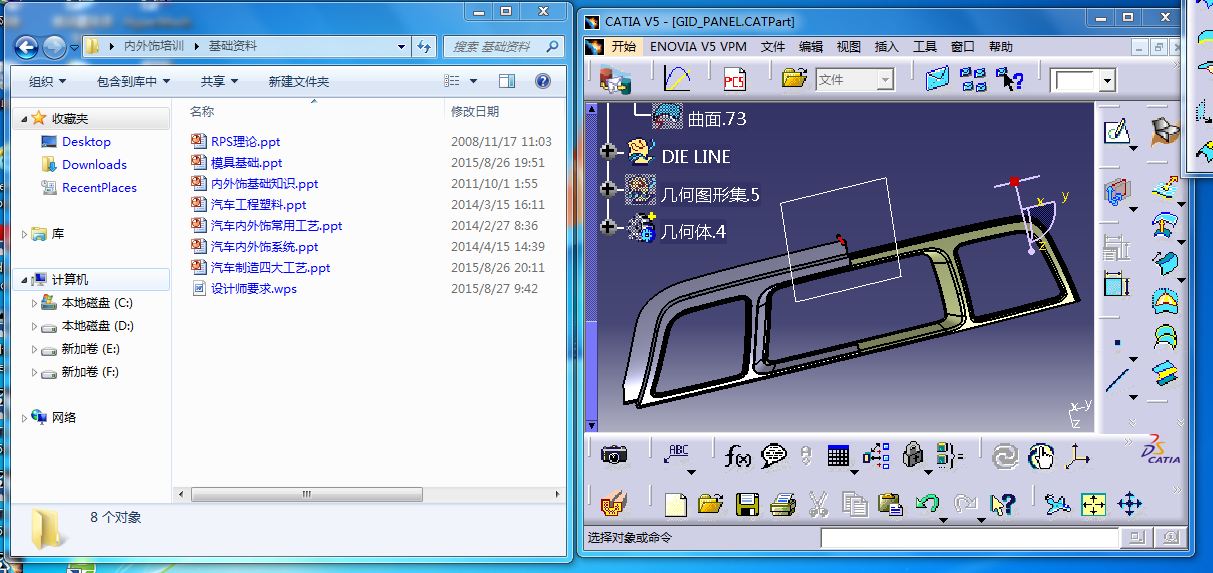Click the Design Table icon

coord(838,457)
